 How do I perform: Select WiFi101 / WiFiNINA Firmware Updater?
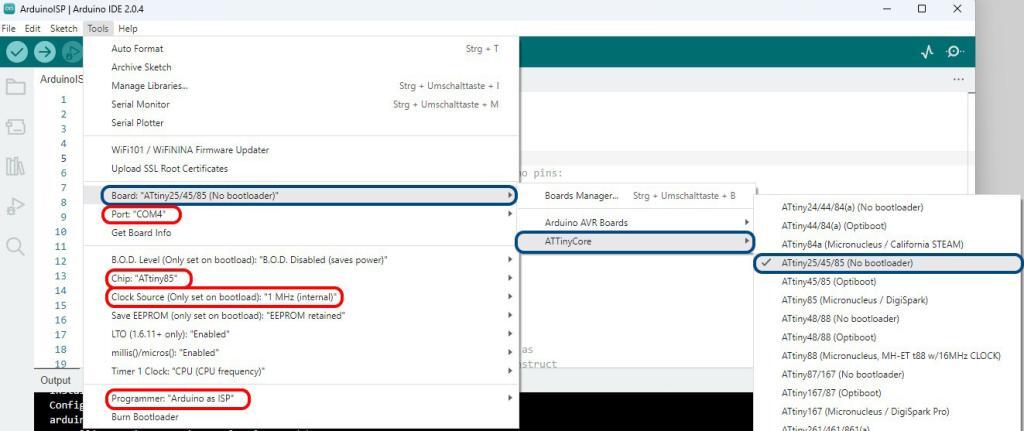point(301,150)
